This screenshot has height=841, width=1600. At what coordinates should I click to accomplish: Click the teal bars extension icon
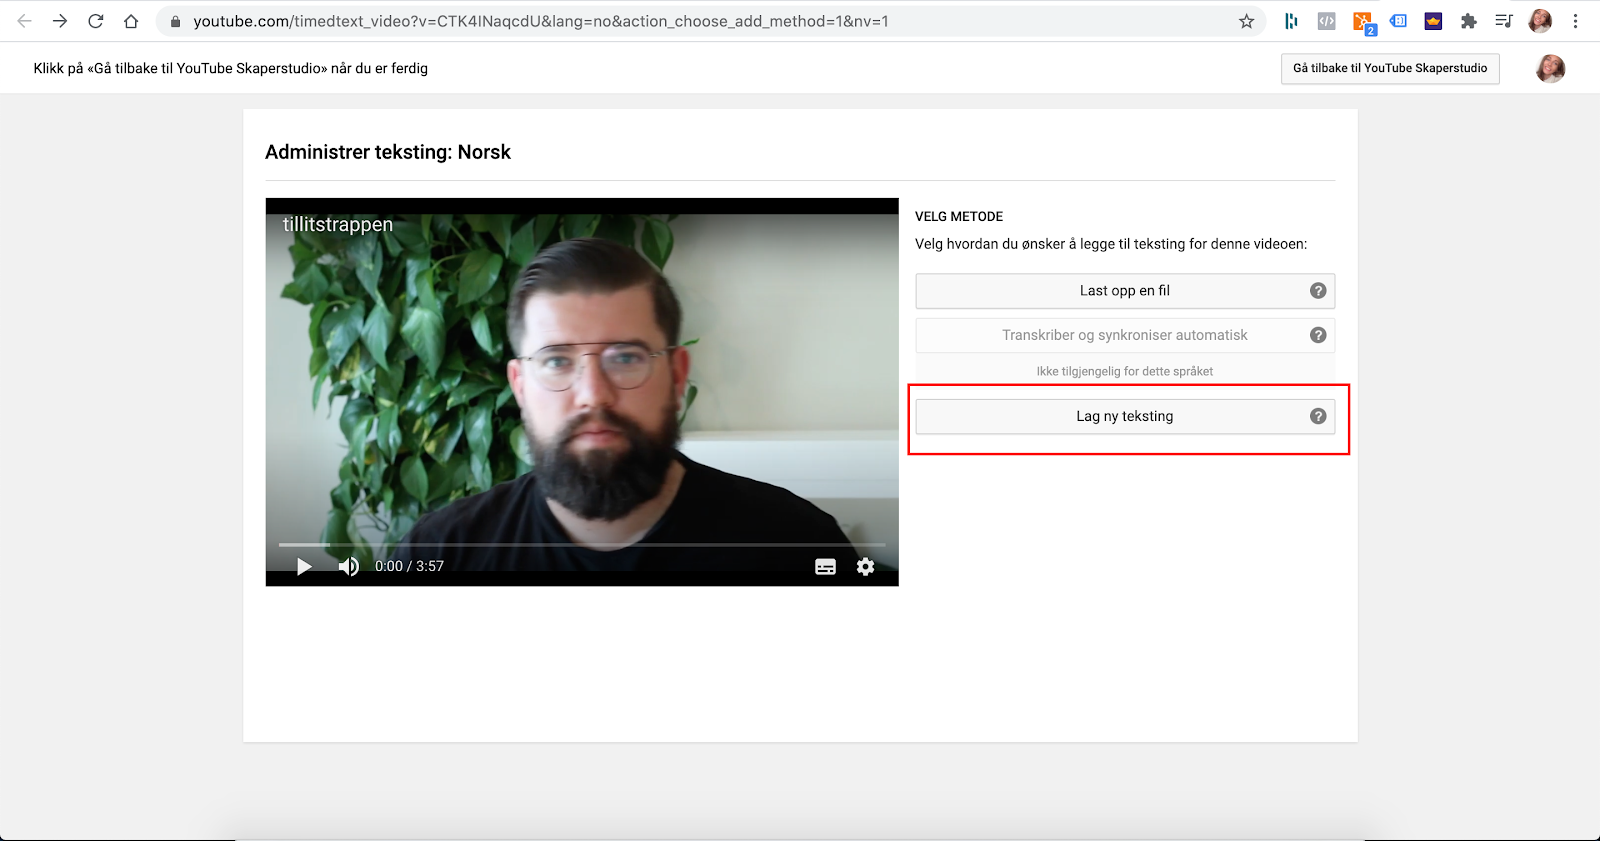click(1291, 21)
